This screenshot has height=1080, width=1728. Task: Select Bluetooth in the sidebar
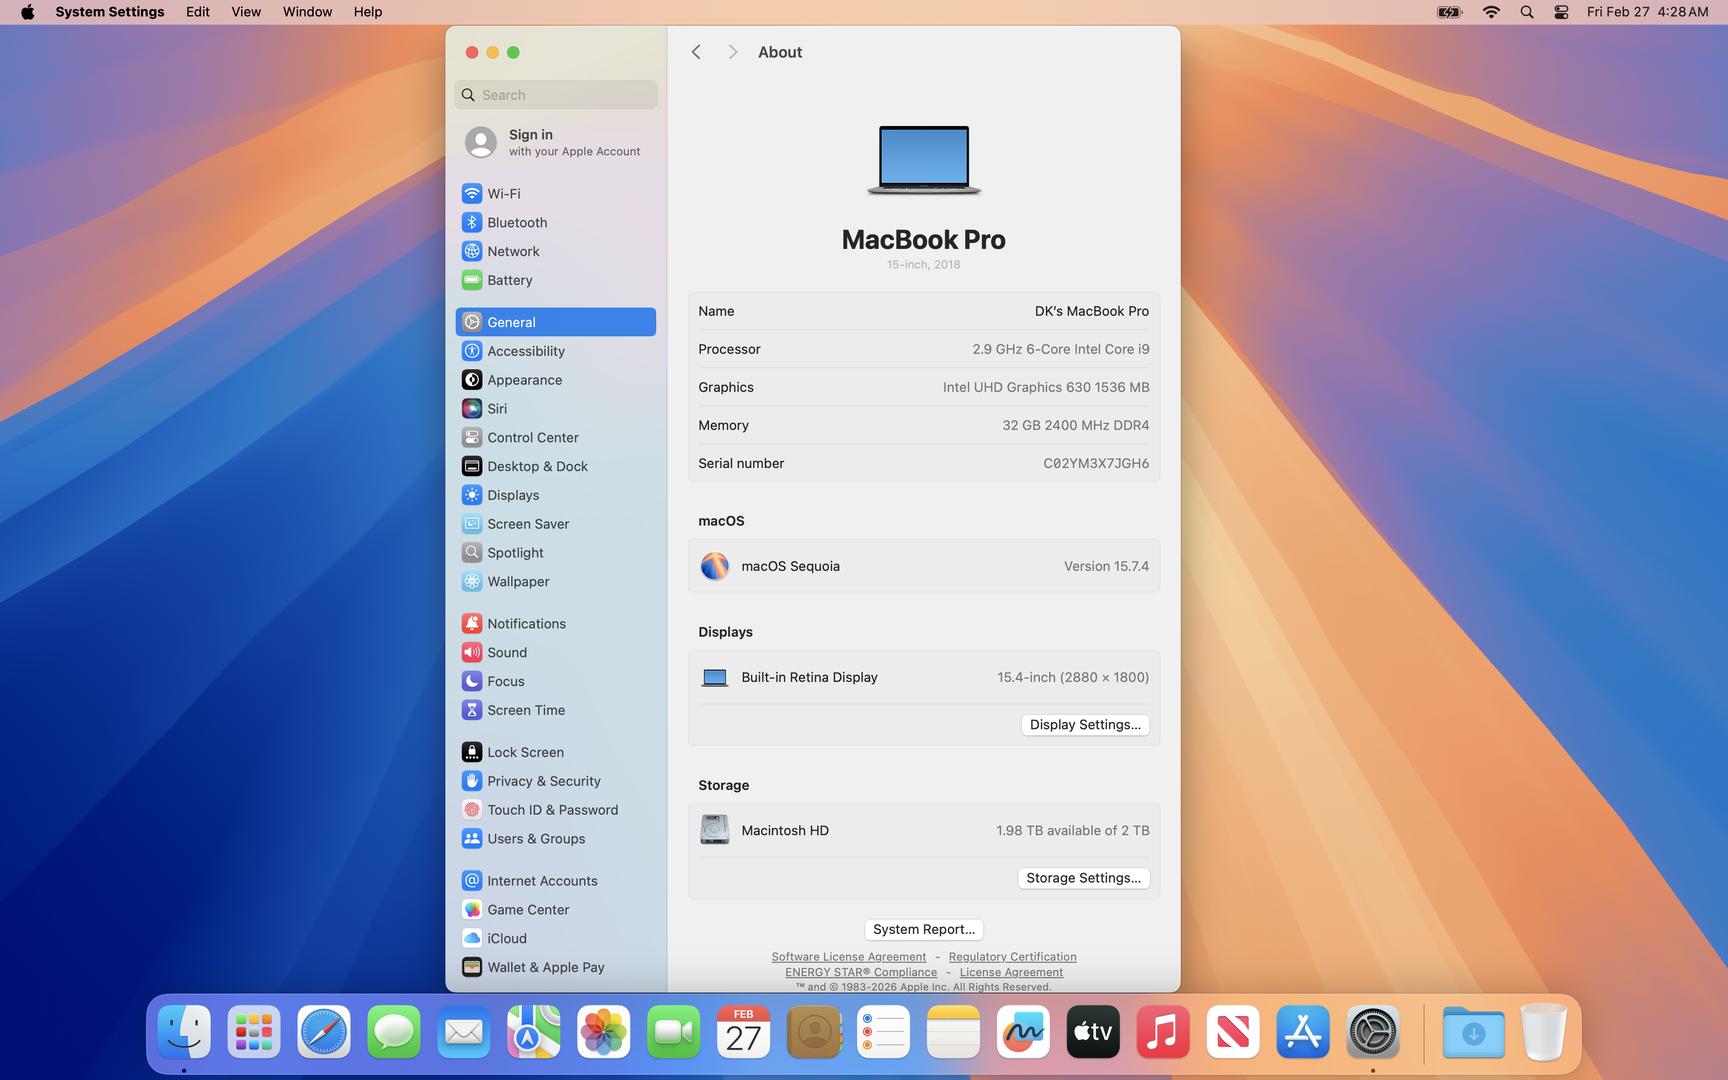516,222
